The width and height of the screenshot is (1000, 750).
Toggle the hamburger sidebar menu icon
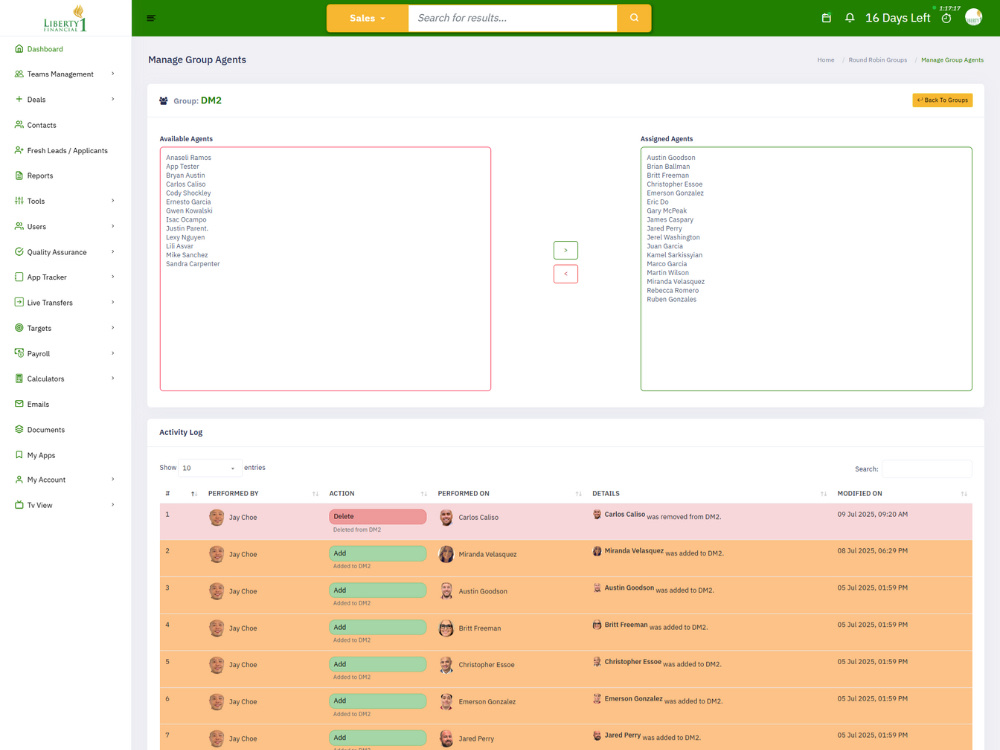tap(151, 18)
